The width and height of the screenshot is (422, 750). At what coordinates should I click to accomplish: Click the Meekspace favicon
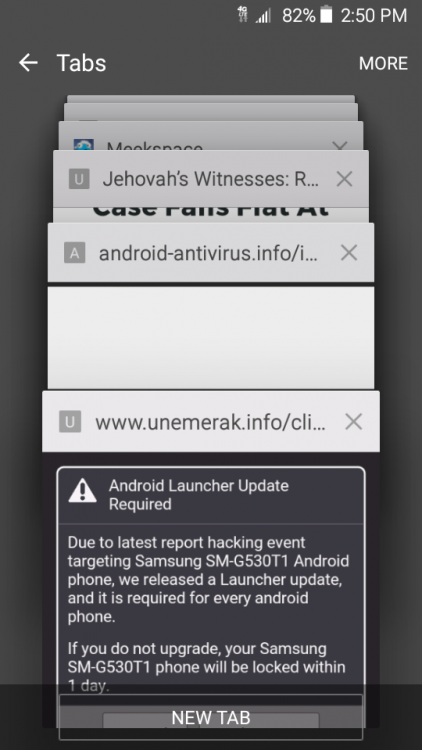pos(83,145)
